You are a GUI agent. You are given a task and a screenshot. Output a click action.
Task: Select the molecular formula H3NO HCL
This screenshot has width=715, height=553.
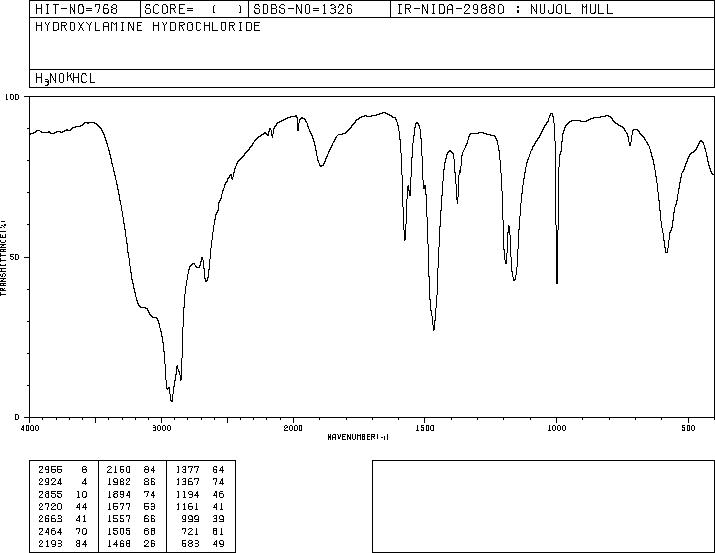(x=65, y=78)
